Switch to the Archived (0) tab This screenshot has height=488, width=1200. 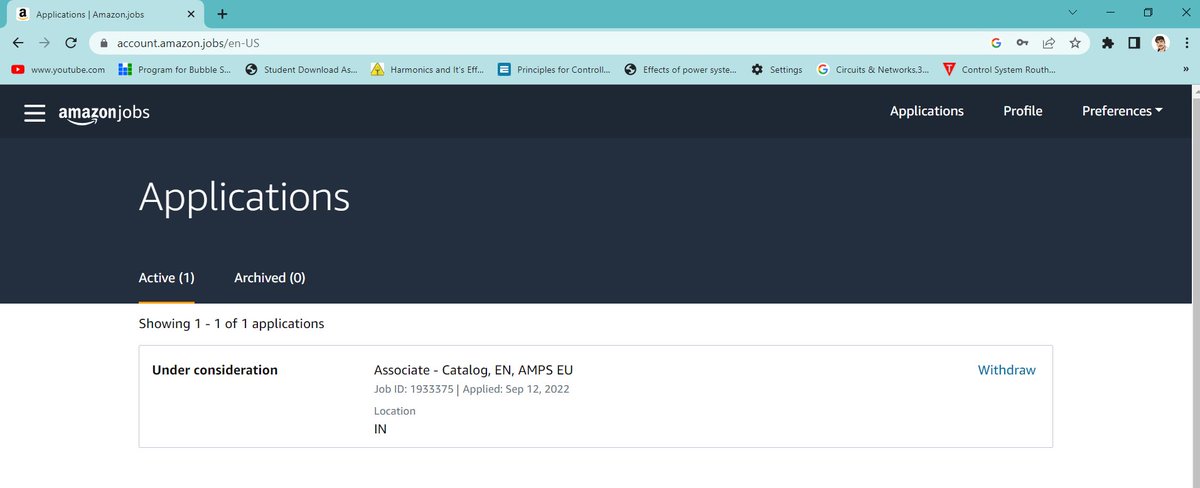(270, 277)
